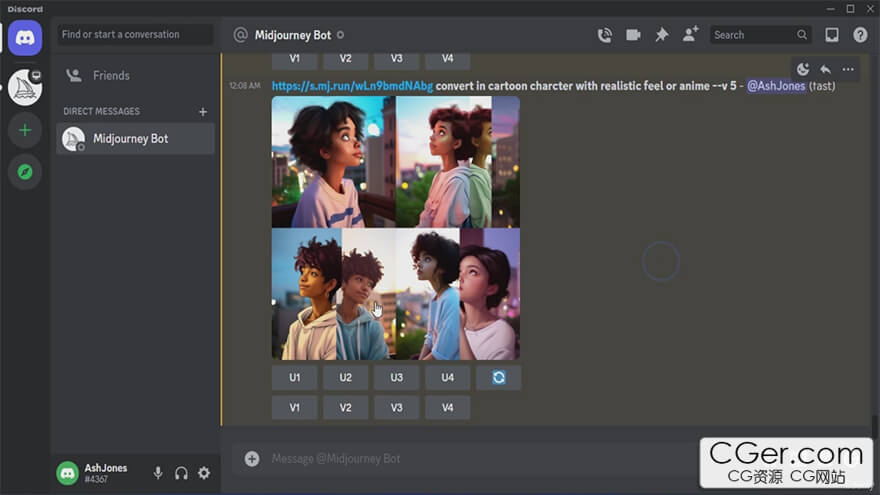Focus Find or start a conversation field
Viewport: 880px width, 495px height.
coord(135,34)
